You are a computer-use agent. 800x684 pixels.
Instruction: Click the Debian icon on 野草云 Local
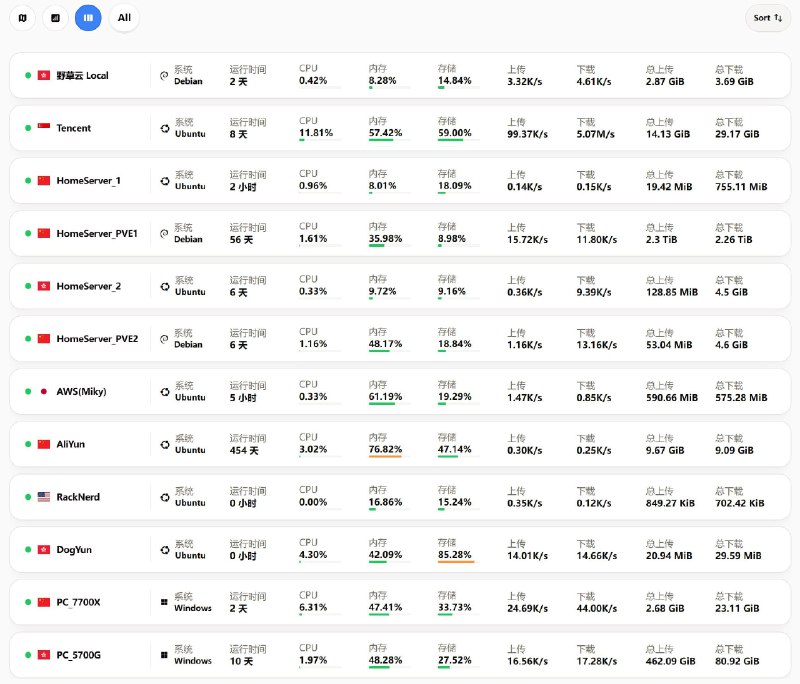tap(164, 76)
